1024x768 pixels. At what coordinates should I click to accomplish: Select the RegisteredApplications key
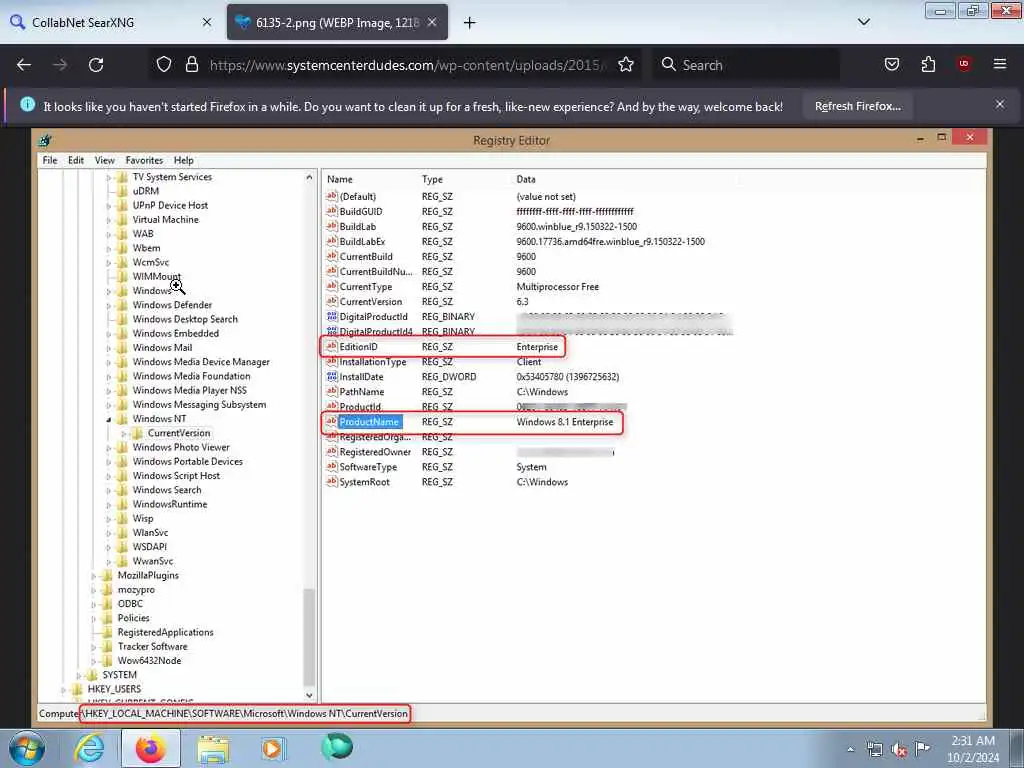tap(165, 632)
